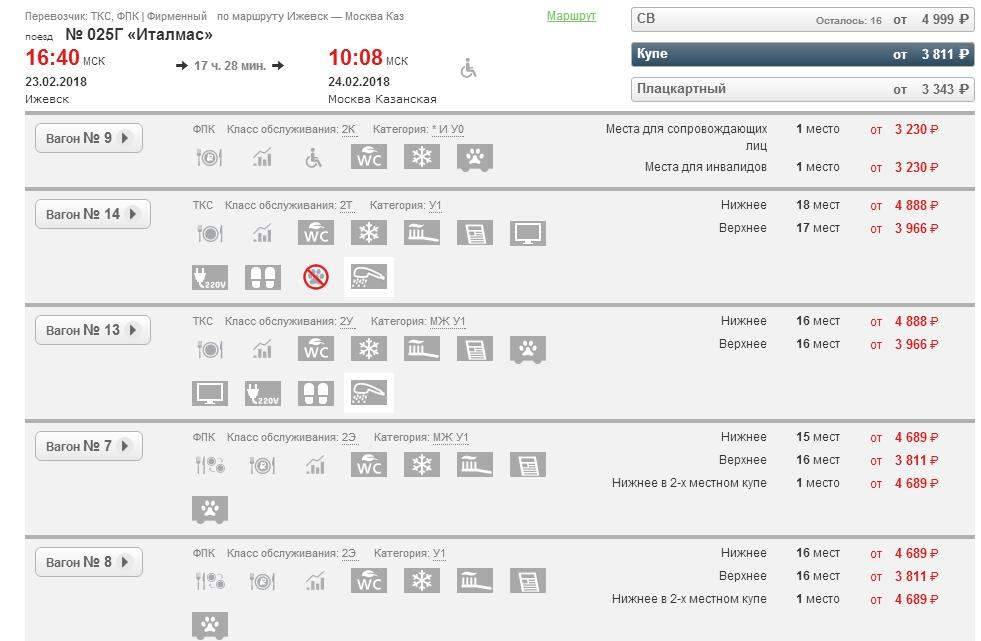Screen dimensions: 981x641
Task: Click pets allowed paw icon in wagon 13
Action: pyautogui.click(x=528, y=350)
